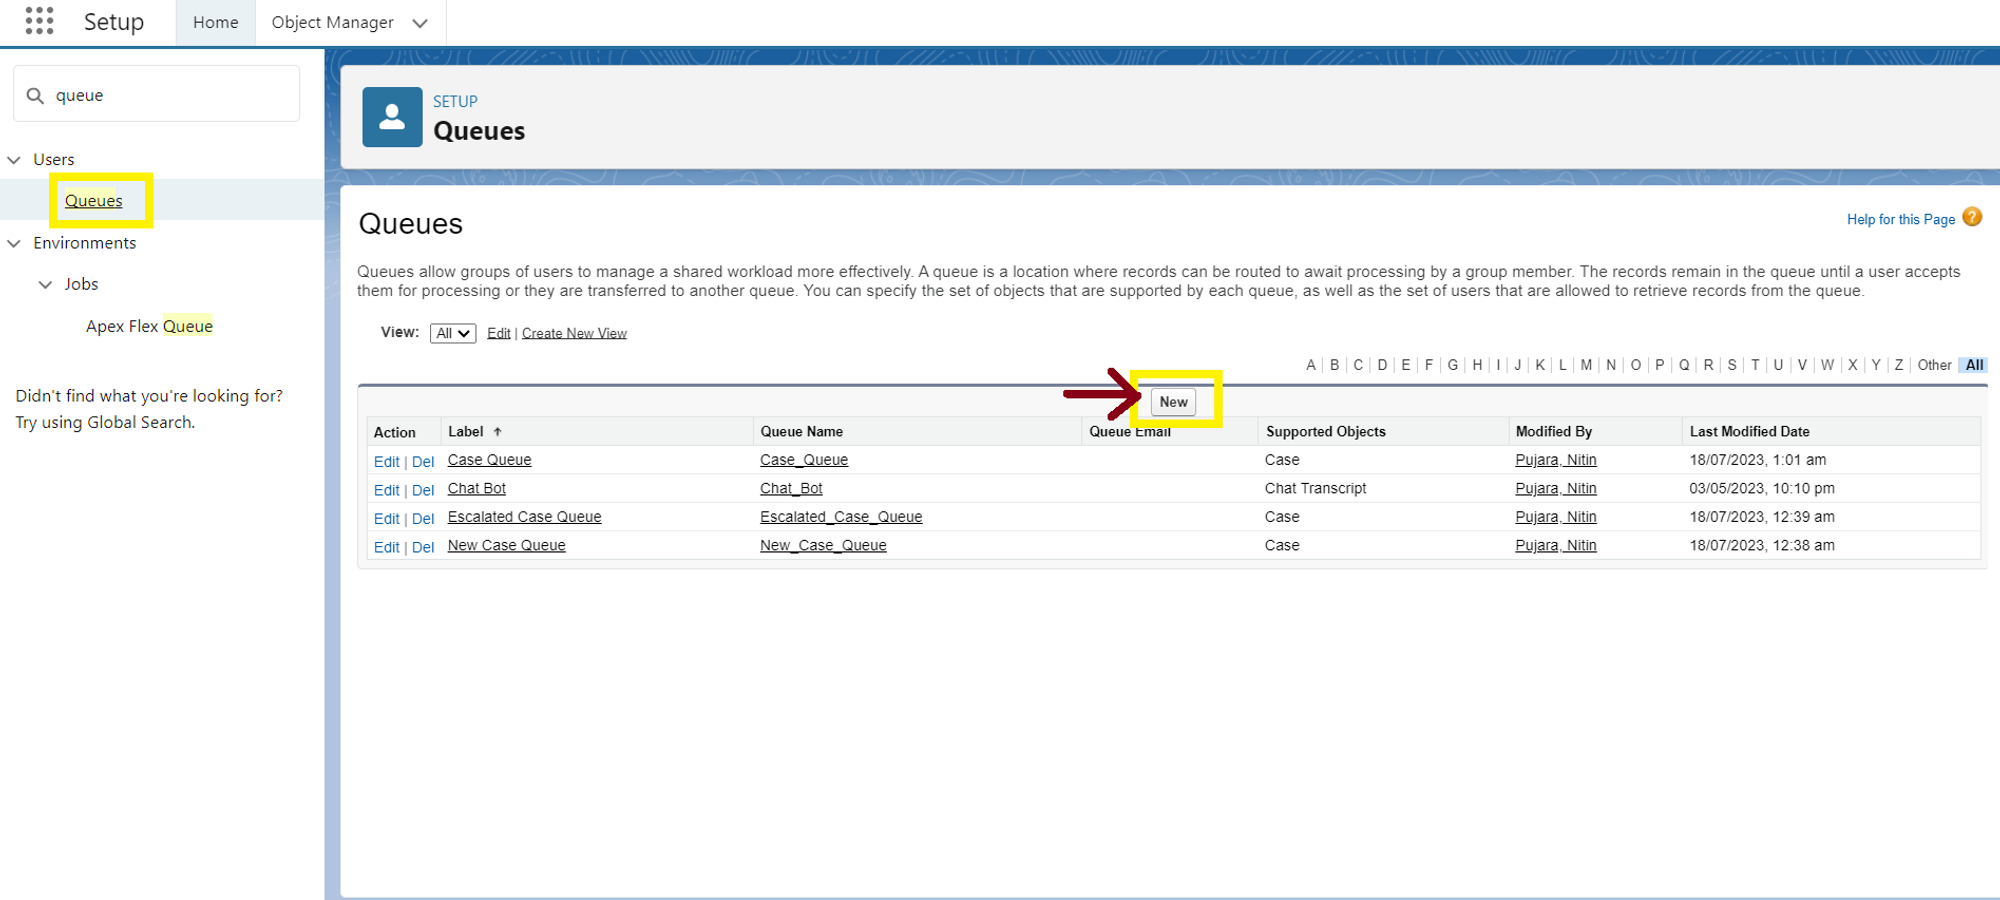Click Create New View link
The image size is (2000, 900).
coord(574,333)
